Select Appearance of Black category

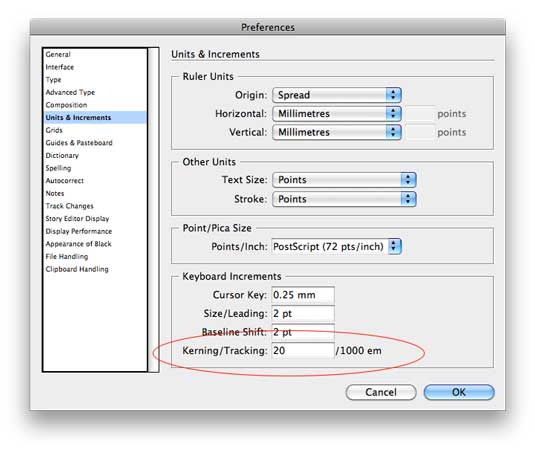(78, 244)
